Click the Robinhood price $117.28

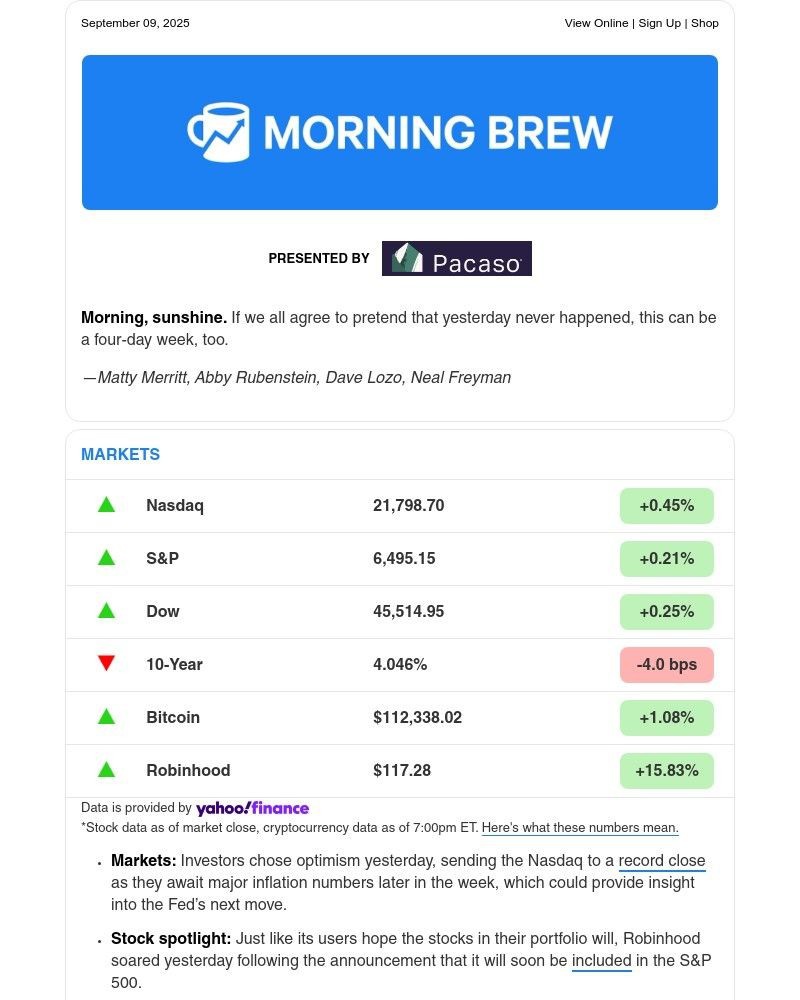pos(402,770)
